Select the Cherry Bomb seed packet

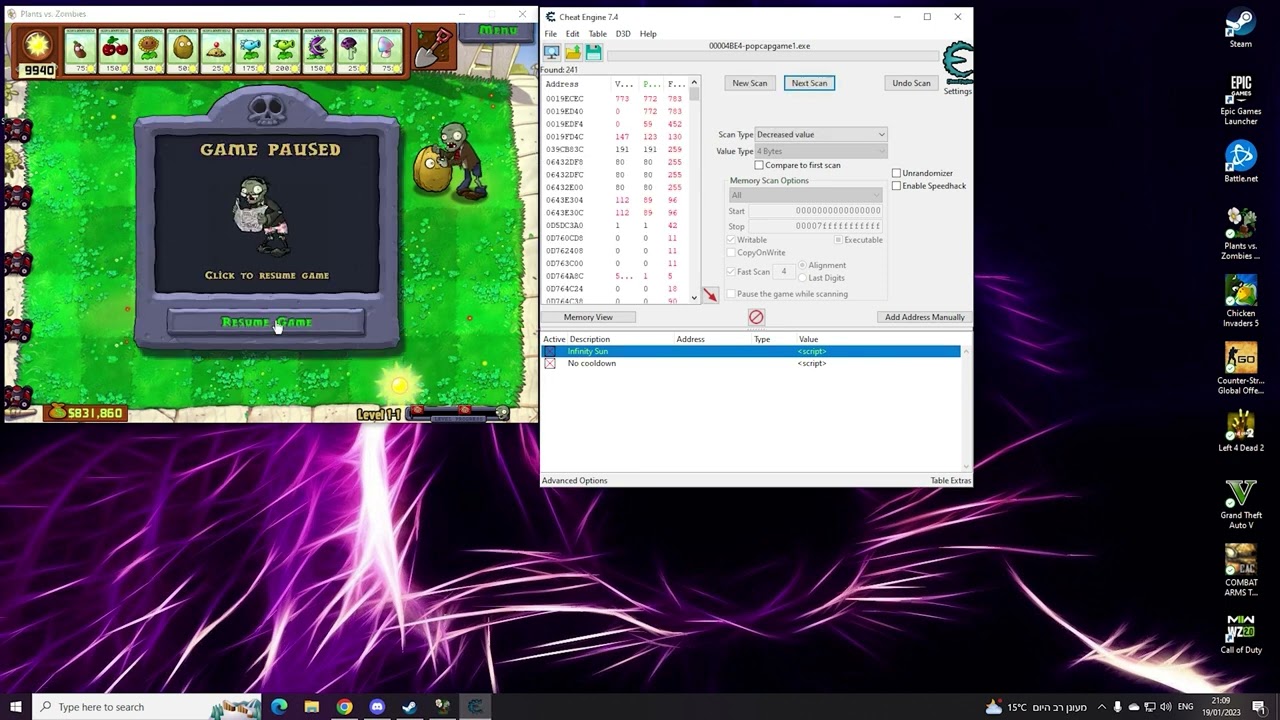point(114,51)
